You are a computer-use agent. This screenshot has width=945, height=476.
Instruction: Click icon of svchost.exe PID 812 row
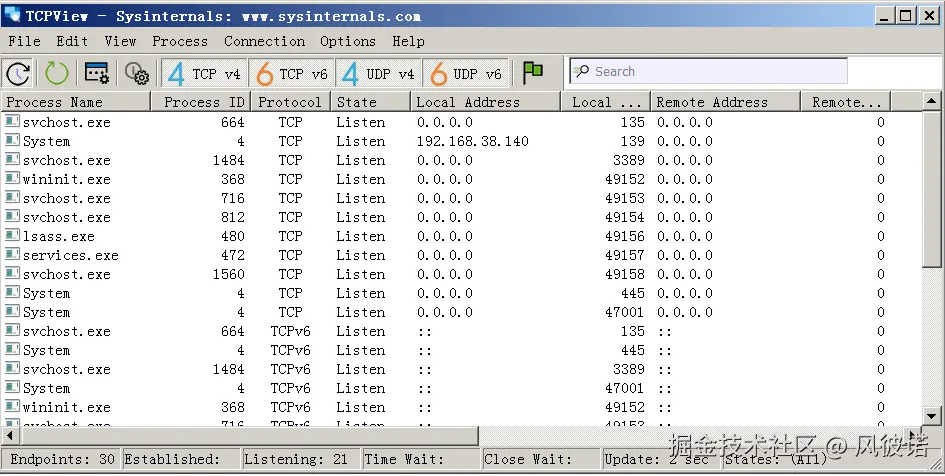coord(12,216)
